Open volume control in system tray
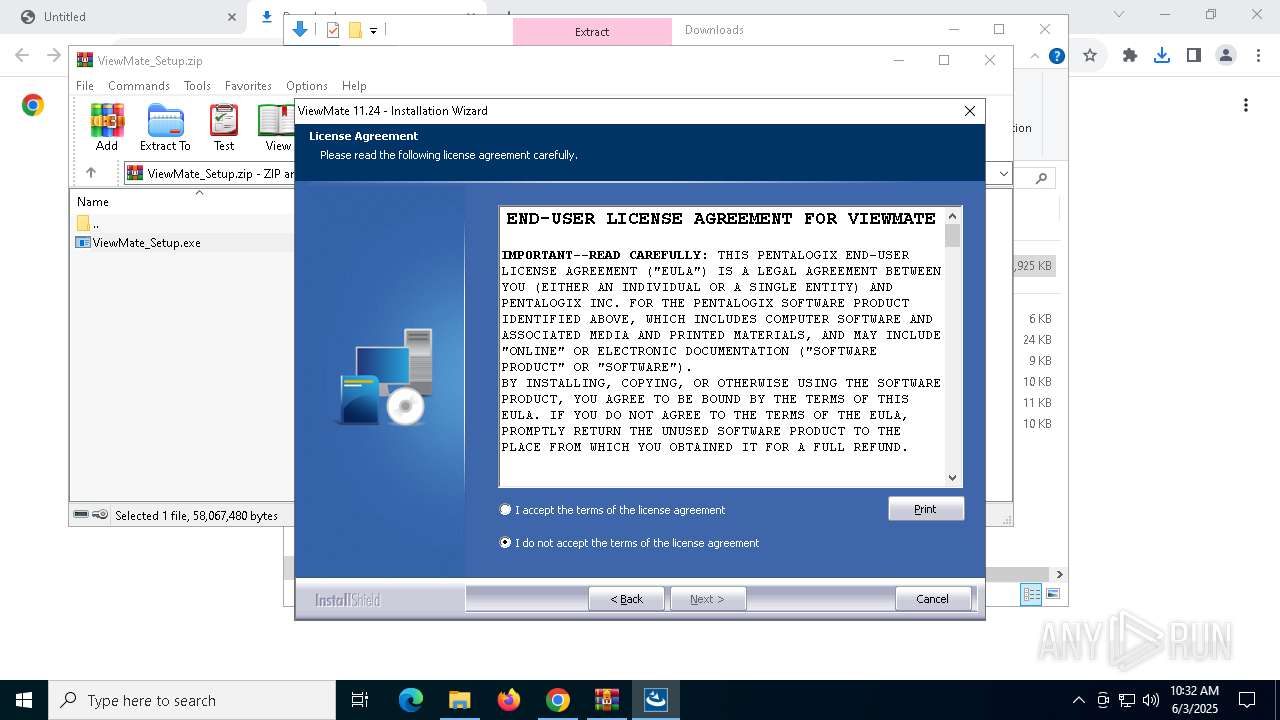 [x=1151, y=700]
